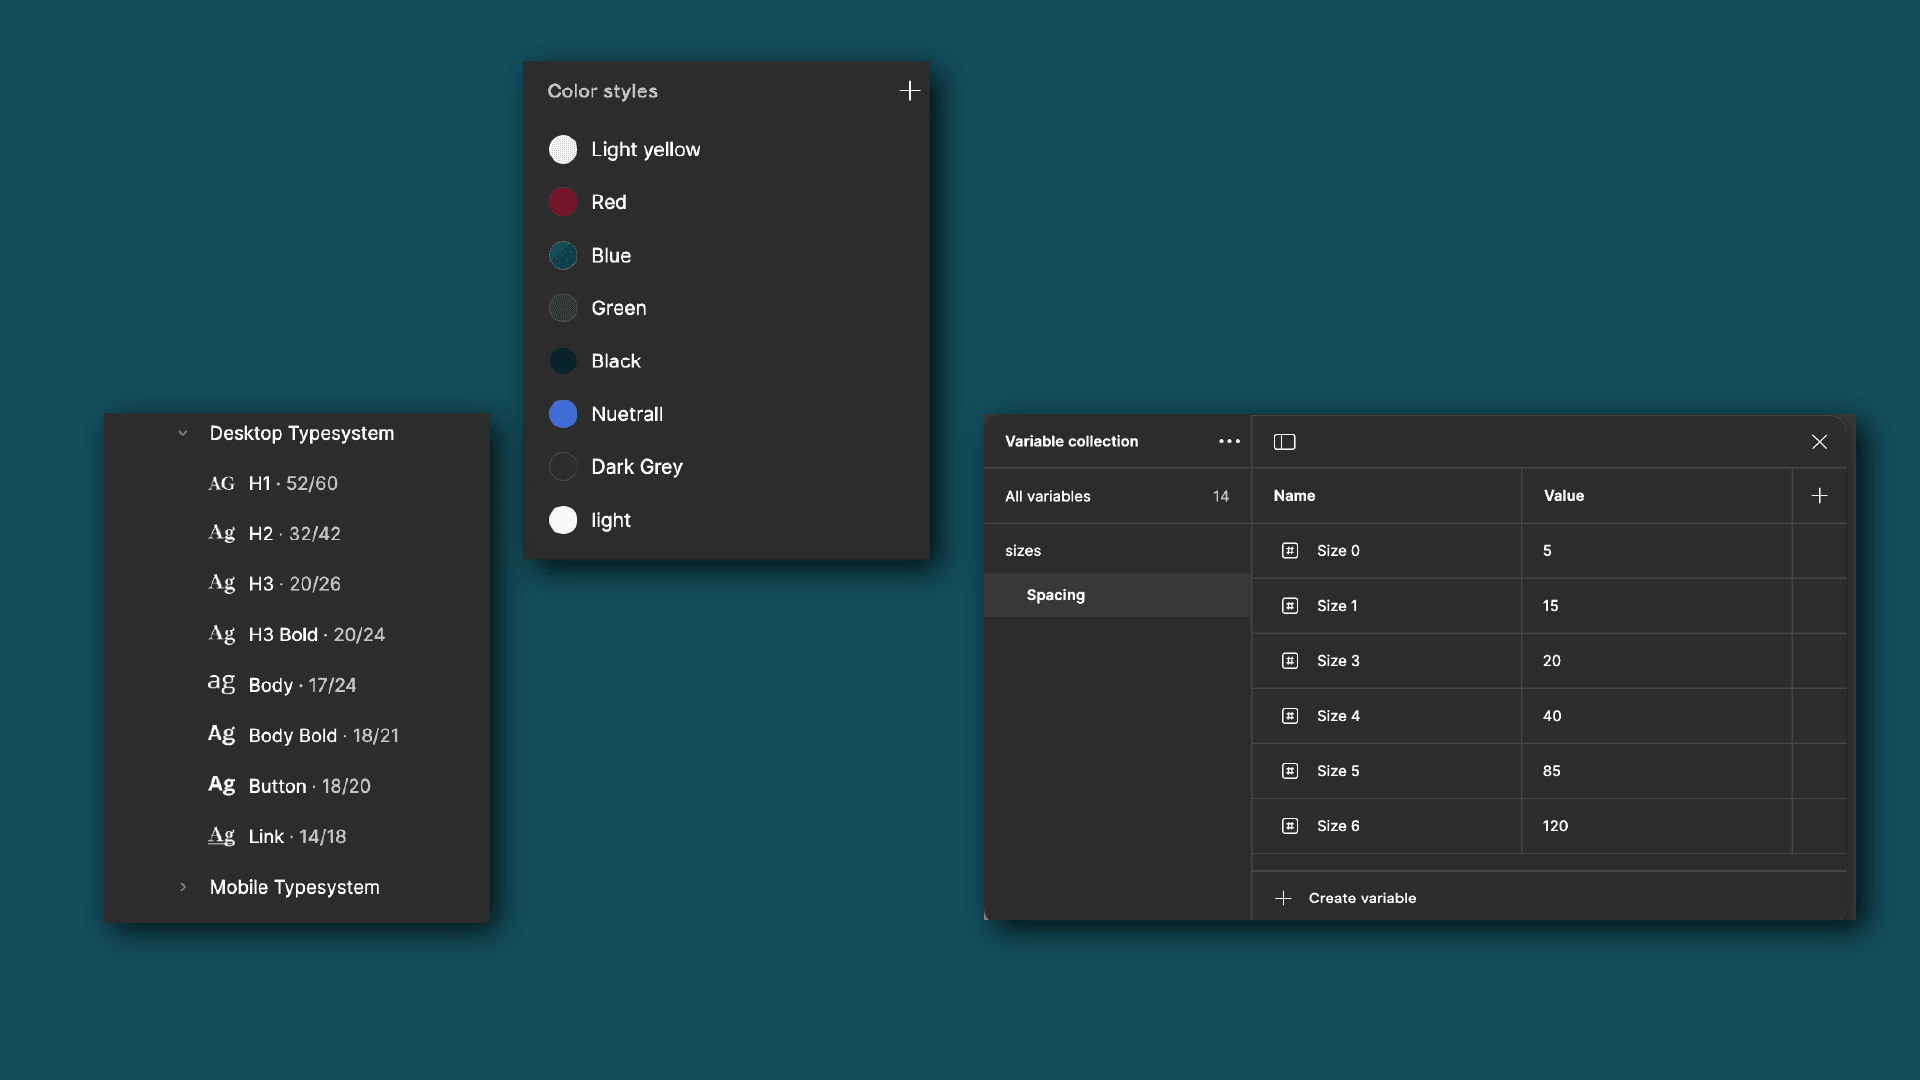Close the variables panel
This screenshot has width=1920, height=1080.
click(1819, 442)
